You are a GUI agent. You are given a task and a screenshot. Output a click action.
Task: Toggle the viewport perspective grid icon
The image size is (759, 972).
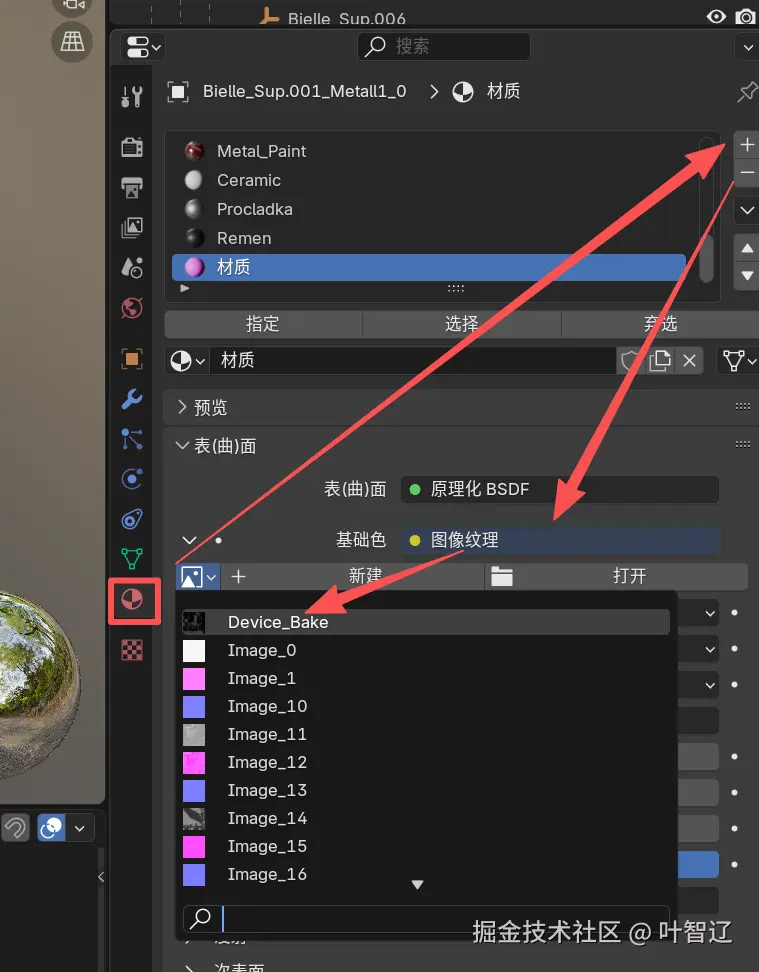[x=72, y=42]
